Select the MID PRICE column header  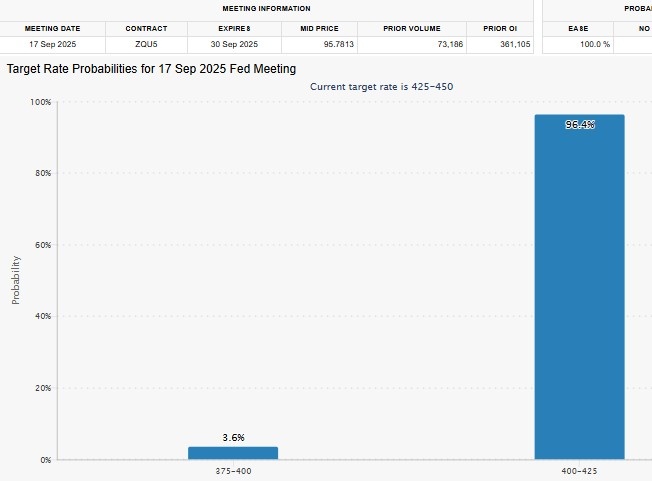(319, 29)
